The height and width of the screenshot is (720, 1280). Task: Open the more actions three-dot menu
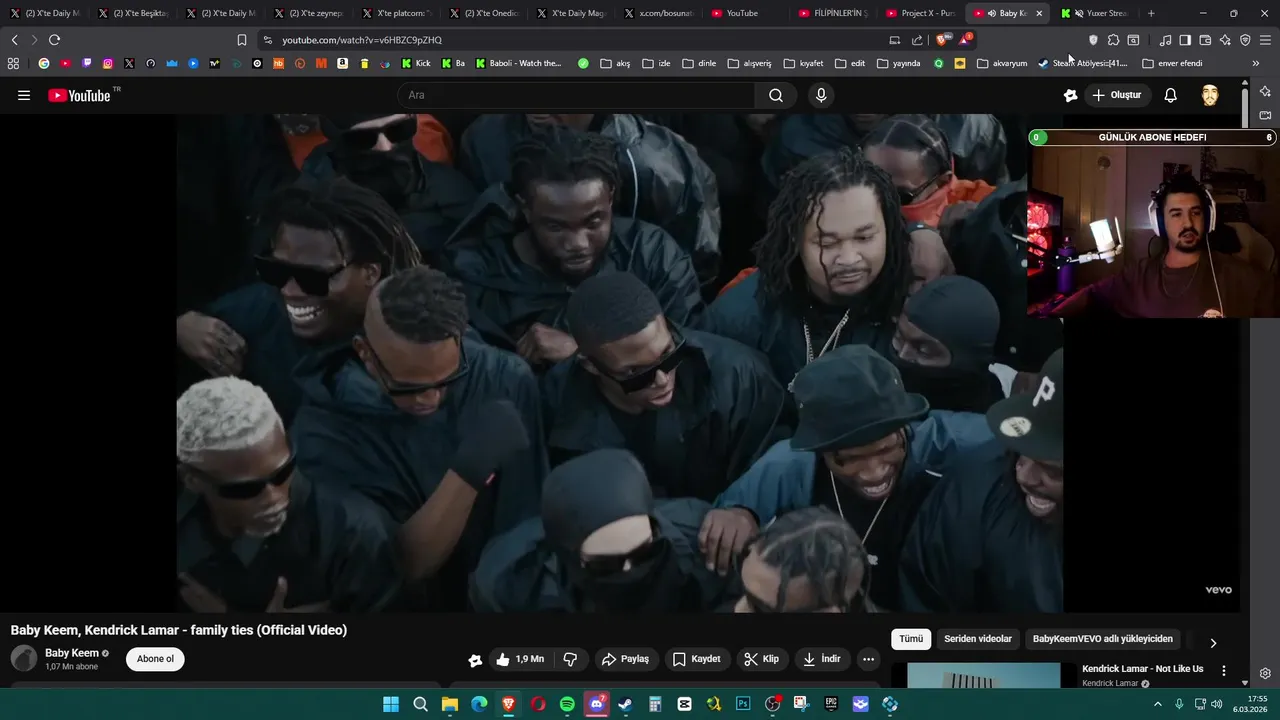868,659
